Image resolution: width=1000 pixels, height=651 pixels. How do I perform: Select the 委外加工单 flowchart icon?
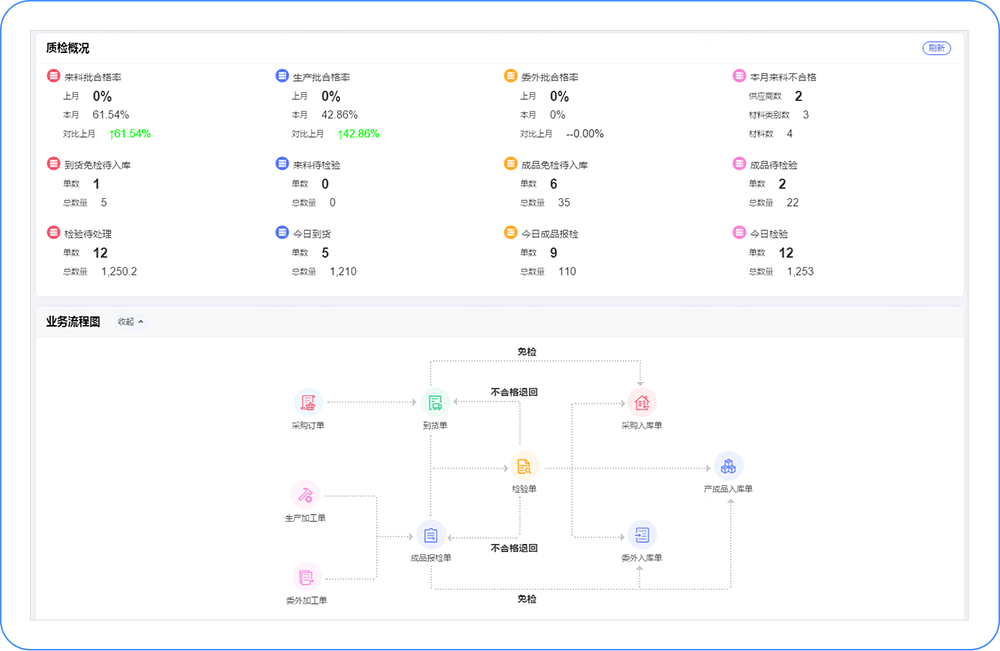click(x=306, y=577)
